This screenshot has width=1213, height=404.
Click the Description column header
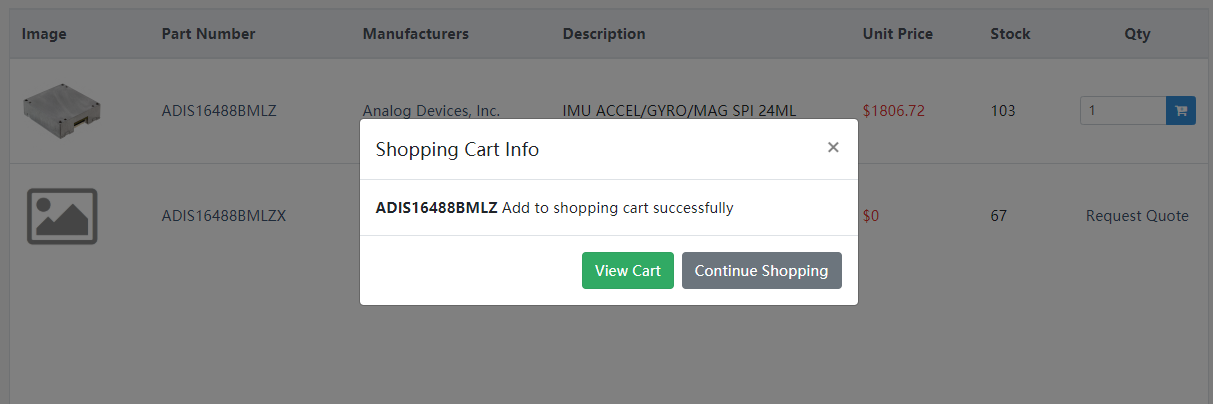pyautogui.click(x=604, y=34)
